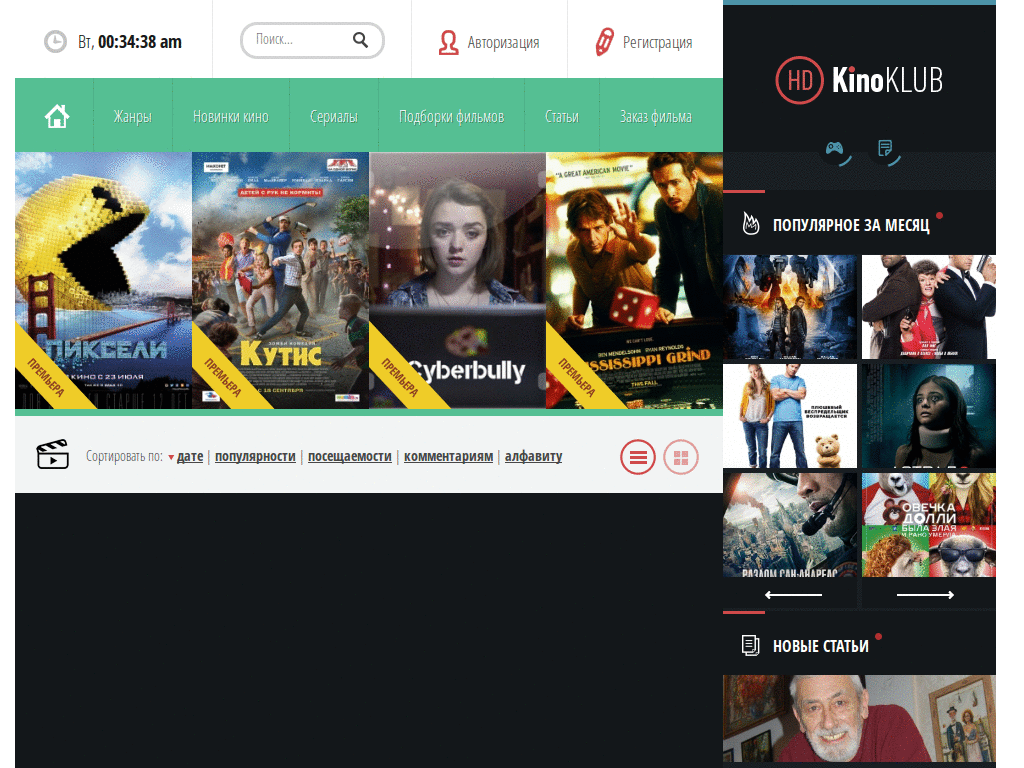
Task: Open the teddy bear movie thumbnail
Action: click(790, 416)
